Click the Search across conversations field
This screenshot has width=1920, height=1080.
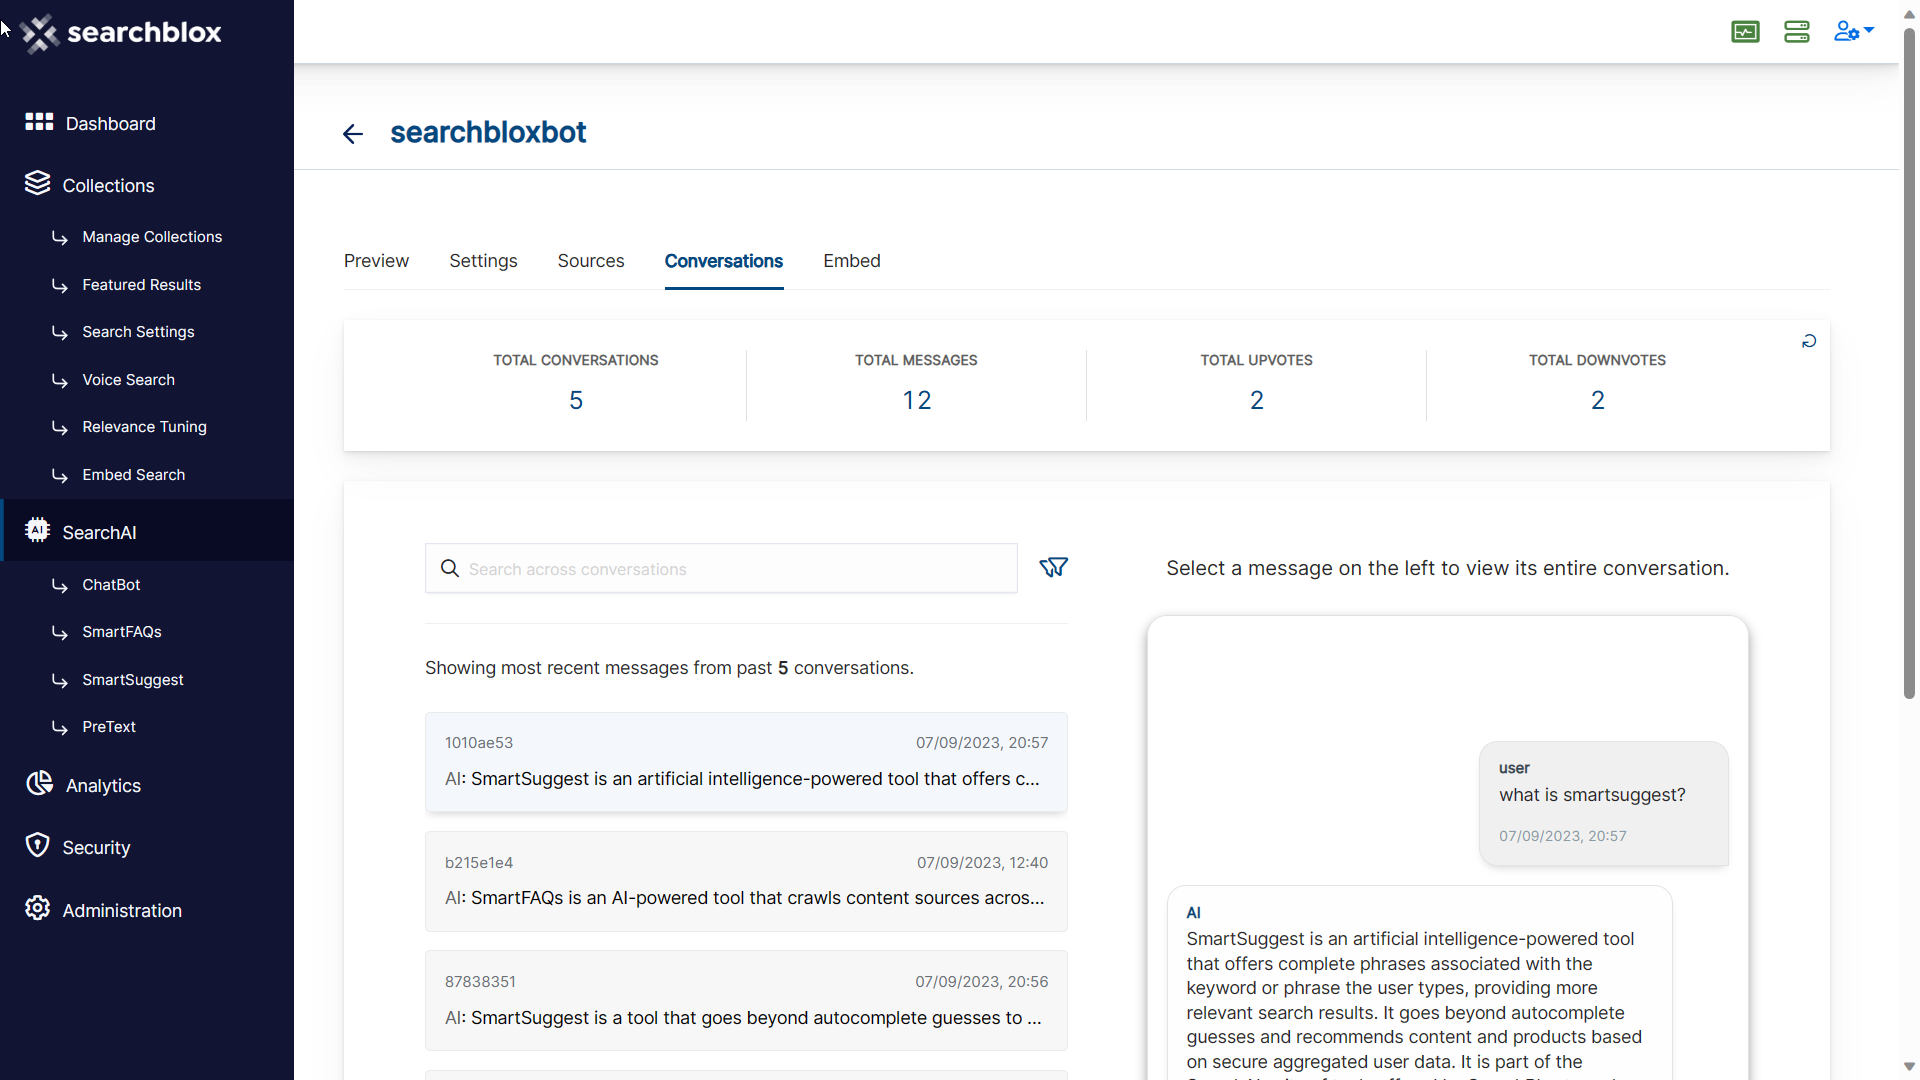pos(735,569)
